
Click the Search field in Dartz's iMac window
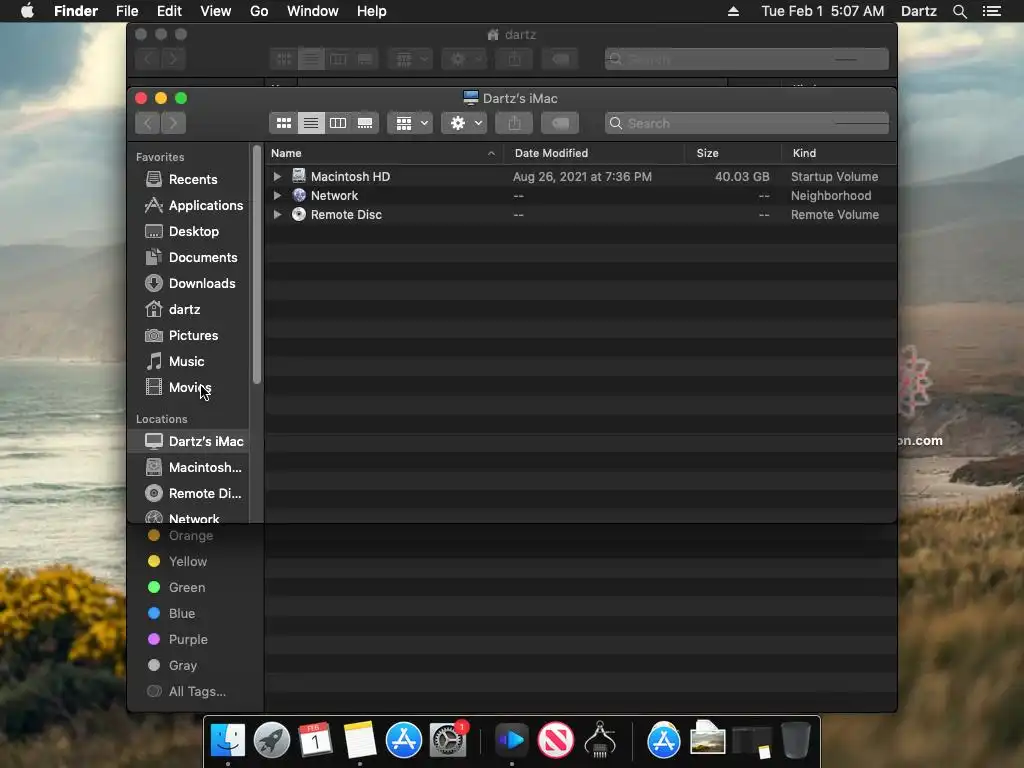pos(746,123)
